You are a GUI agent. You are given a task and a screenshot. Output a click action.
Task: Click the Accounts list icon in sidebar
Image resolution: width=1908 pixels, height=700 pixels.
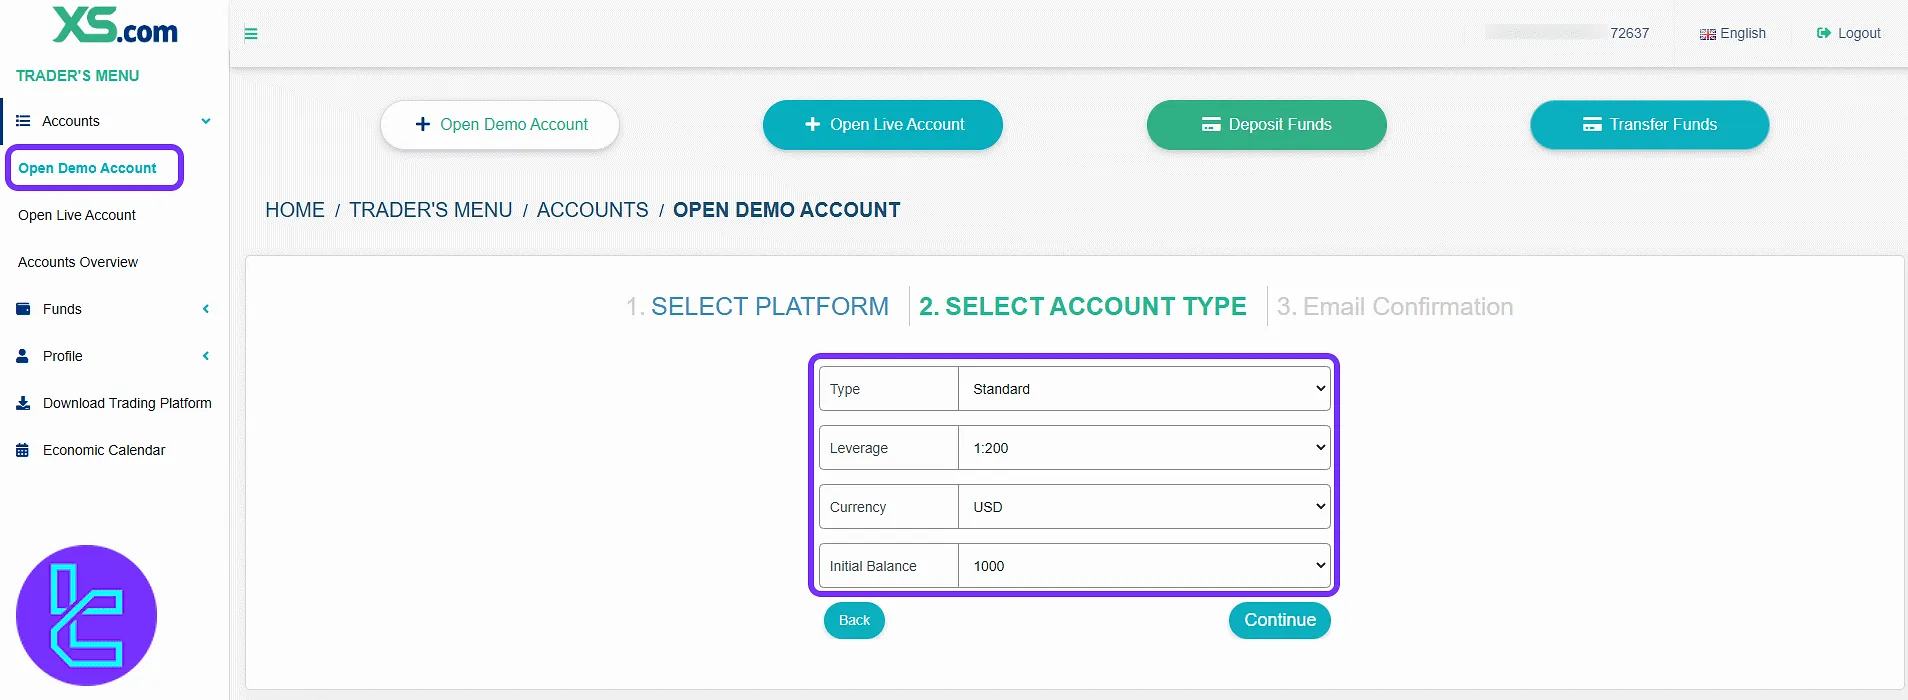[23, 121]
